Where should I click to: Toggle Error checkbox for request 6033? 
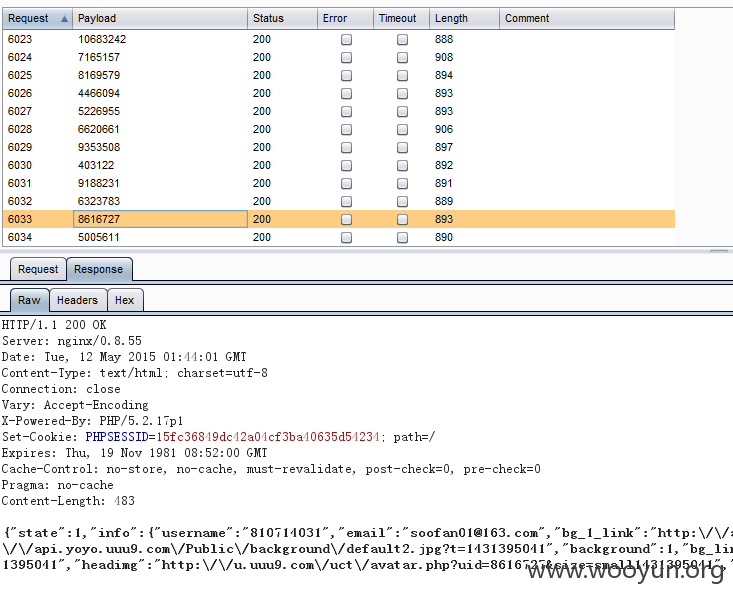coord(346,219)
